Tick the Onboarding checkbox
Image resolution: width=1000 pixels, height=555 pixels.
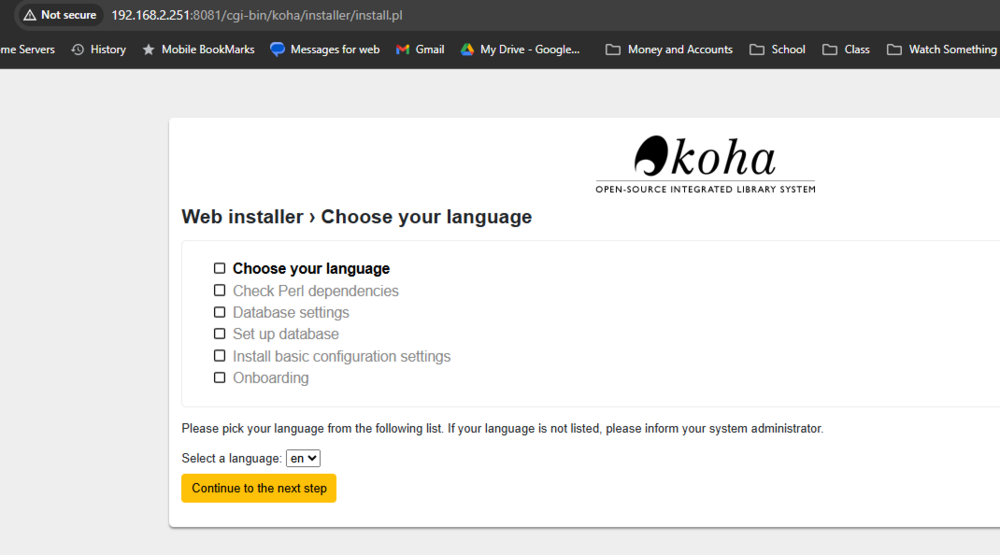tap(219, 378)
